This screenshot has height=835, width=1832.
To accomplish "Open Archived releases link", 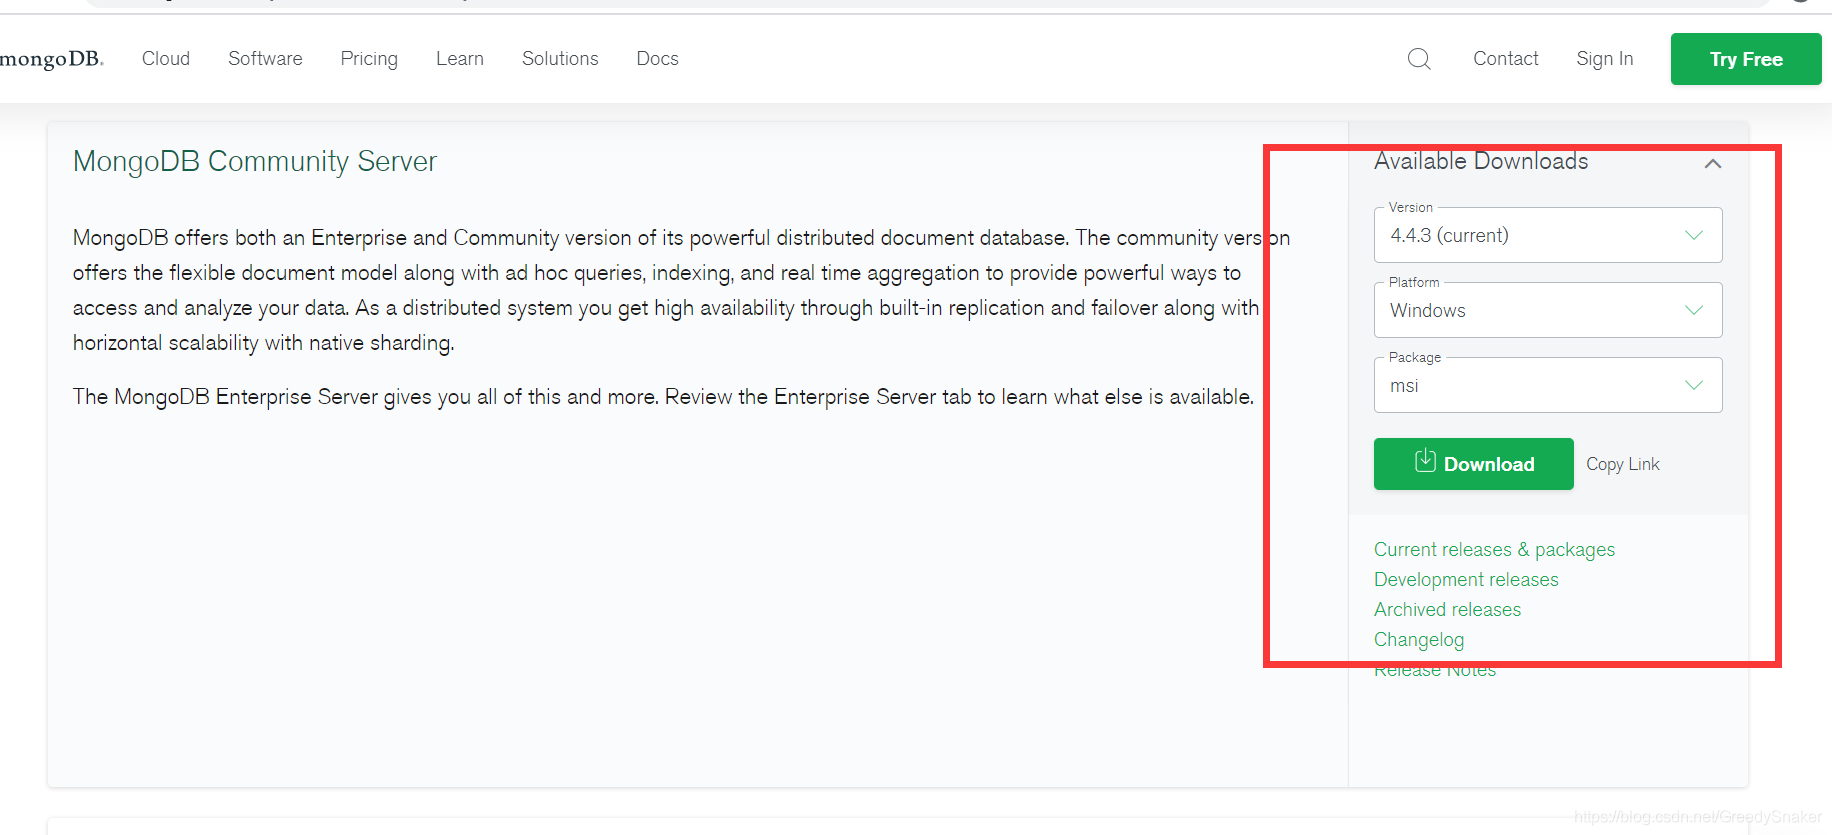I will pyautogui.click(x=1447, y=610).
